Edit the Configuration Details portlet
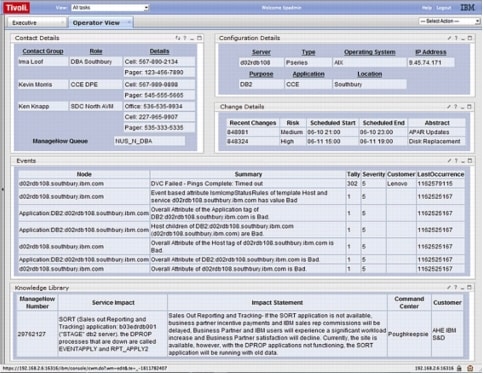 pos(449,38)
